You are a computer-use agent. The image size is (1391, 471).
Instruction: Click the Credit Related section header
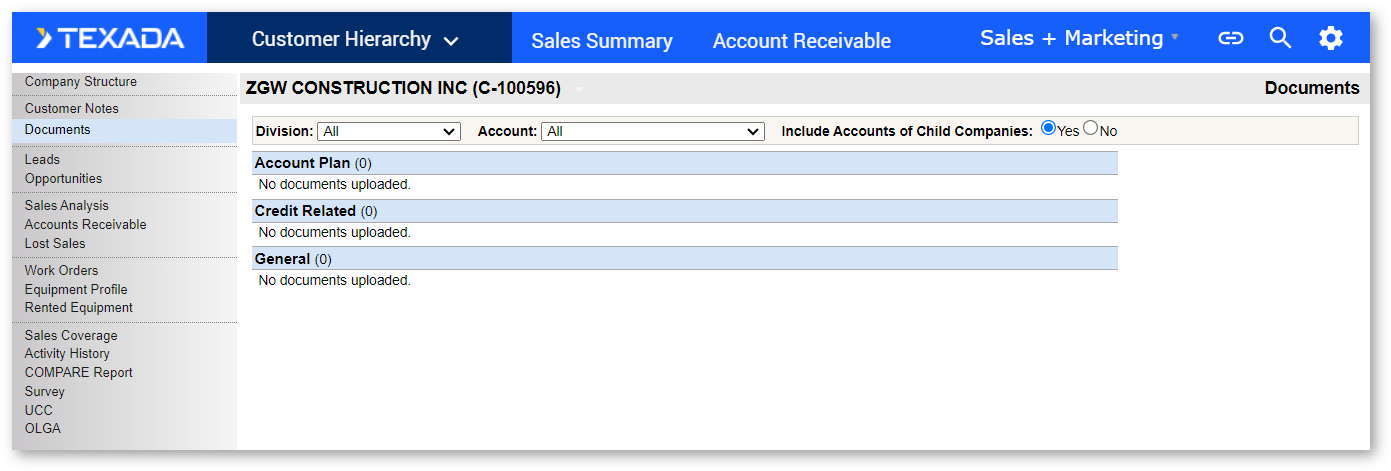pos(305,211)
